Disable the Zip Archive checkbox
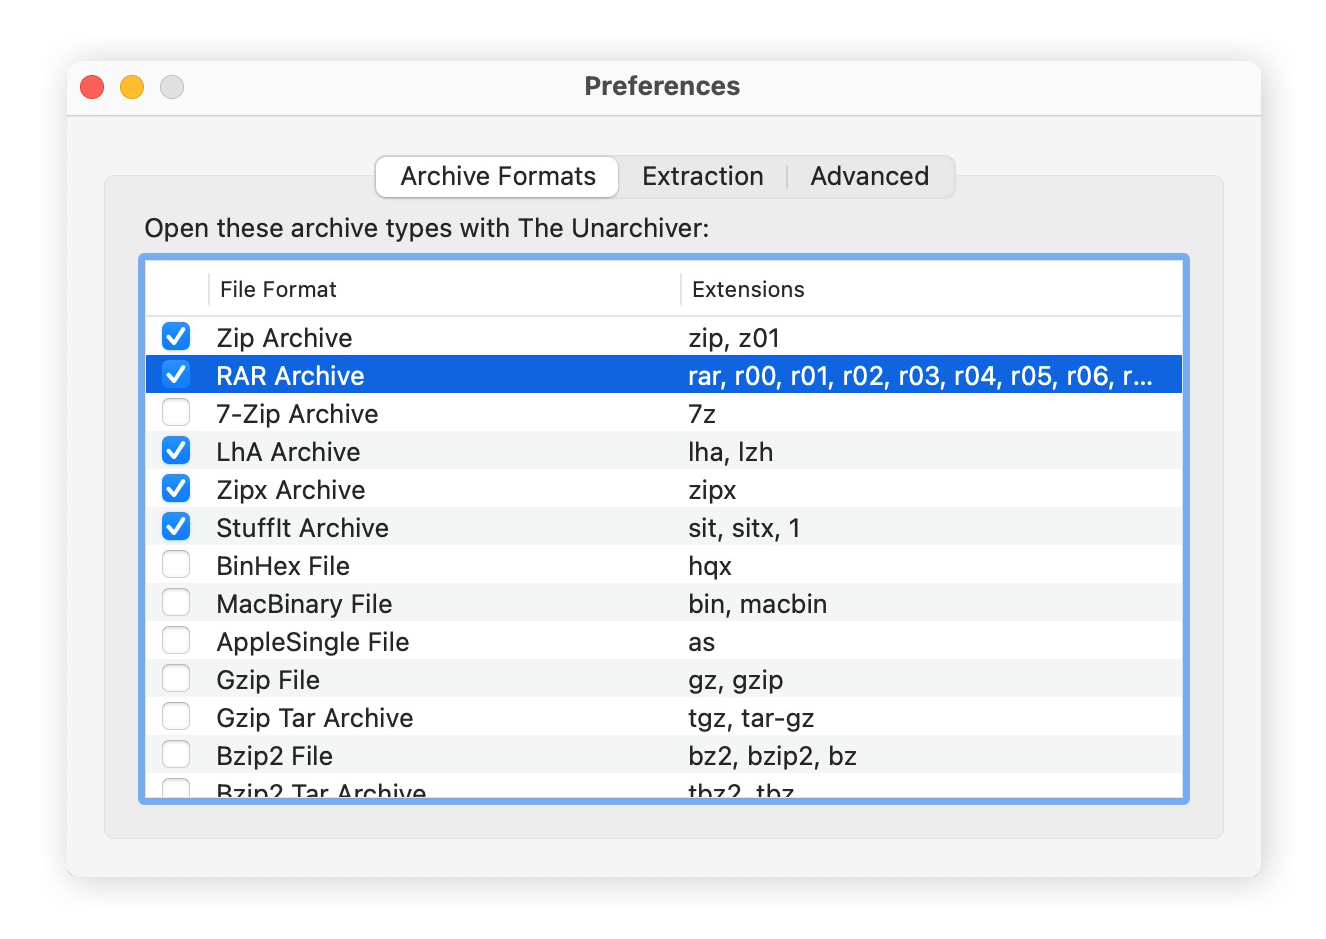1326x939 pixels. [x=176, y=337]
